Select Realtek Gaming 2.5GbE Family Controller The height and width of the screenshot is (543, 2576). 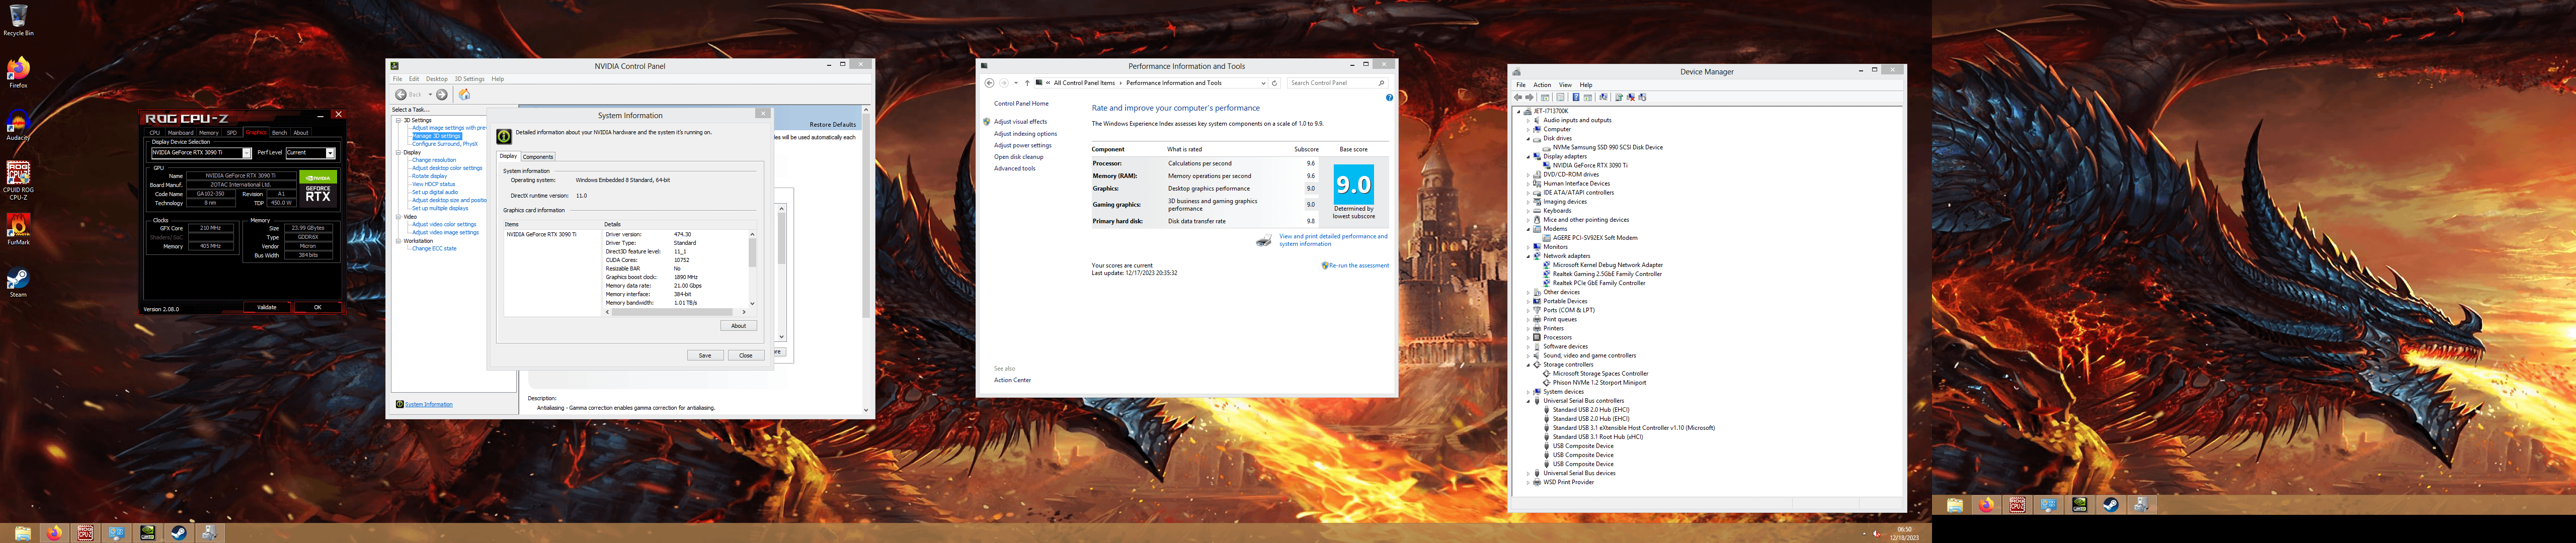(1607, 274)
